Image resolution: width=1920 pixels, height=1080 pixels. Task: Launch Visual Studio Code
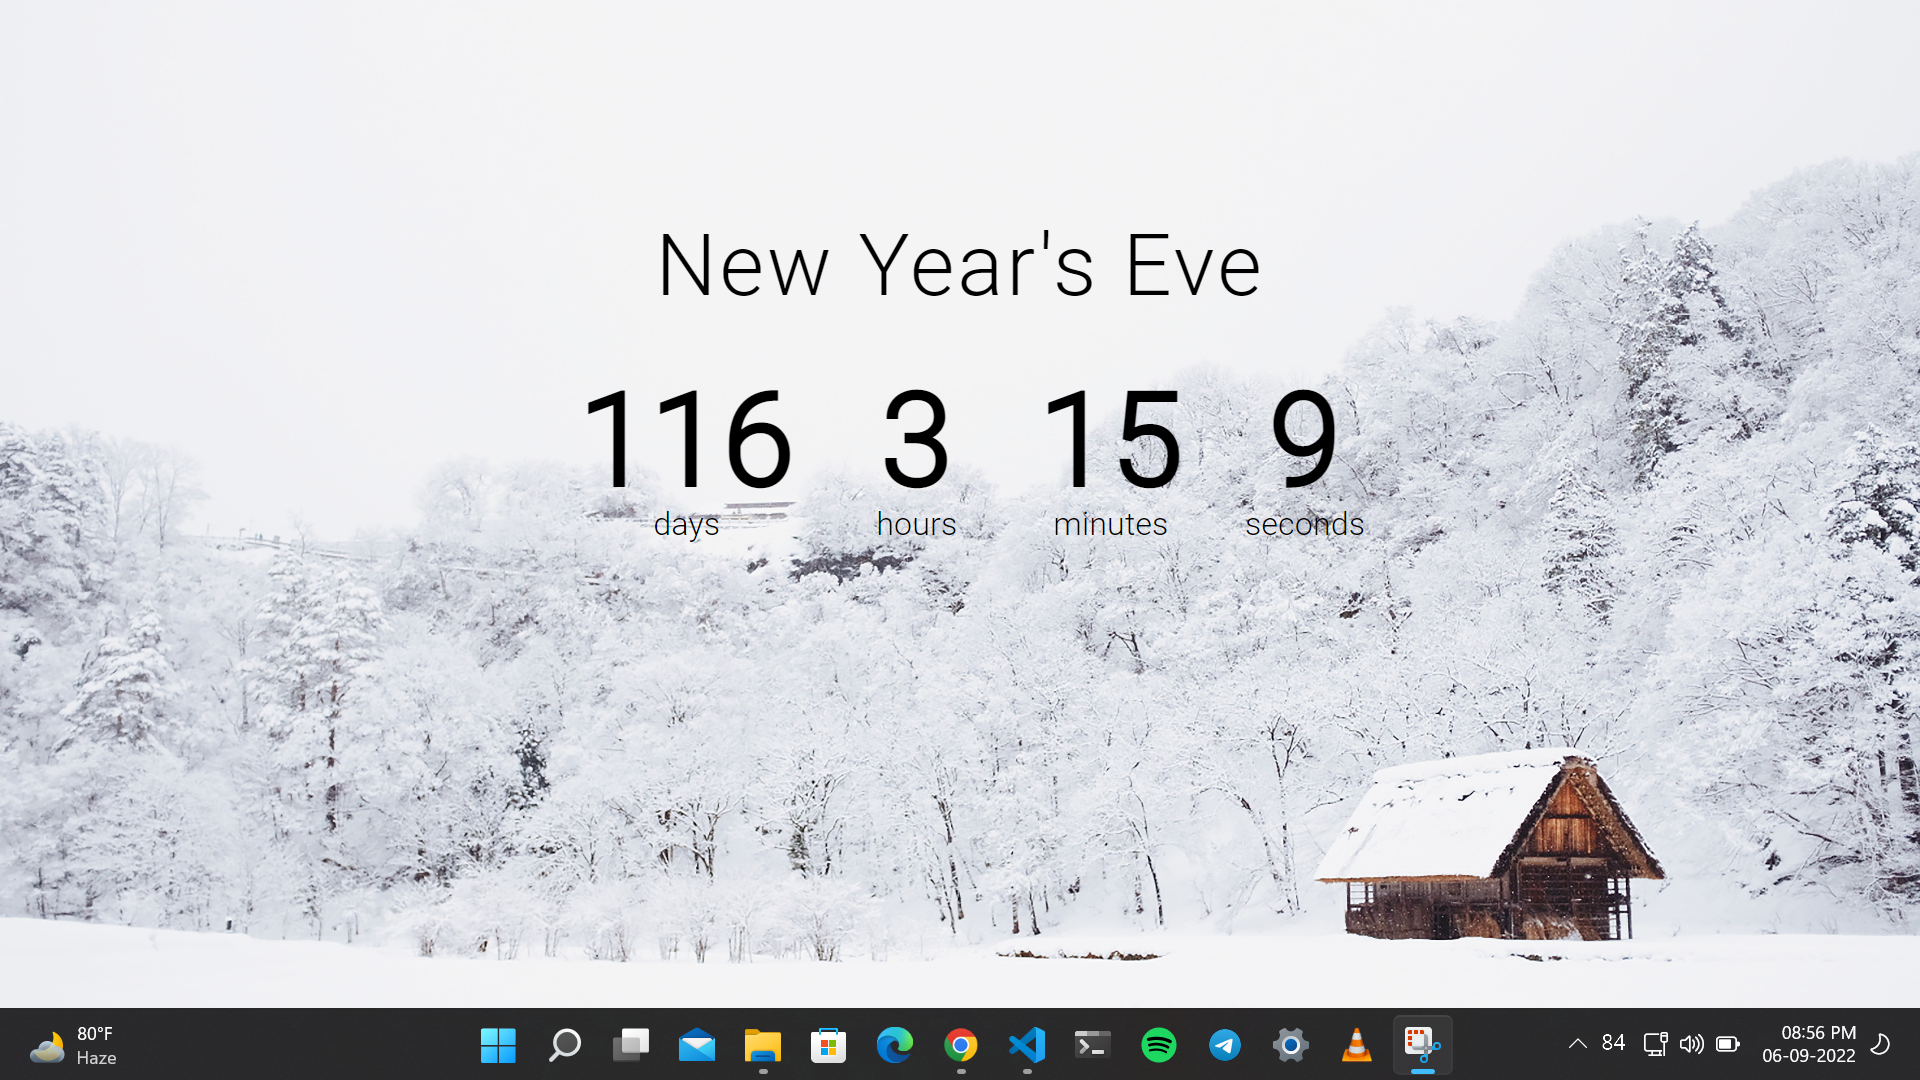1028,1046
